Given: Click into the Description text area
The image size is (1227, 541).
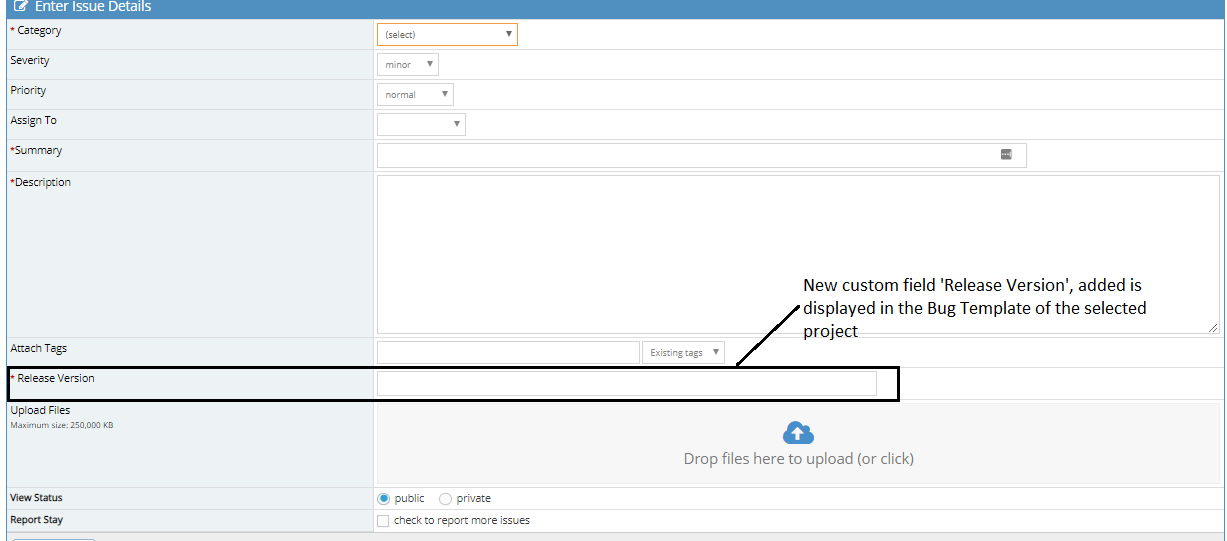Looking at the screenshot, I should 798,254.
